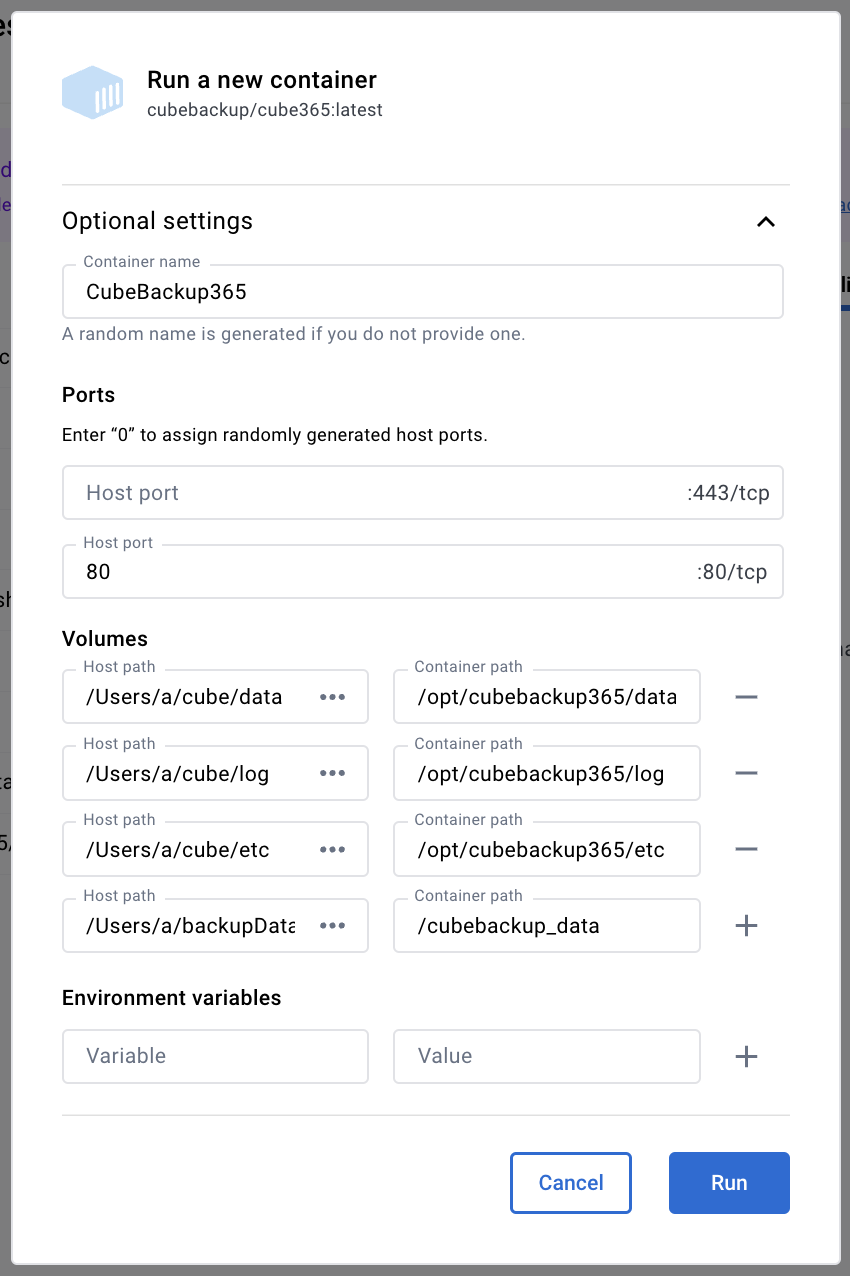Add another environment variable row

[x=746, y=1056]
